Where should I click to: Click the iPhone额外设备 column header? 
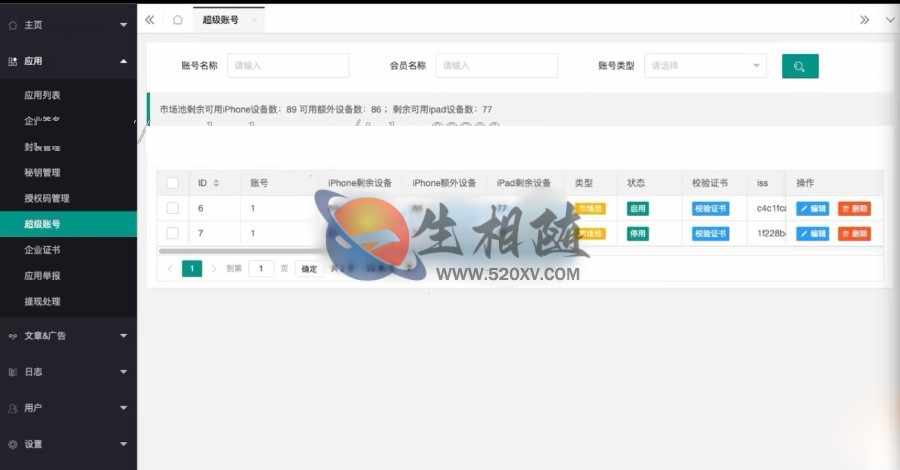[x=444, y=184]
